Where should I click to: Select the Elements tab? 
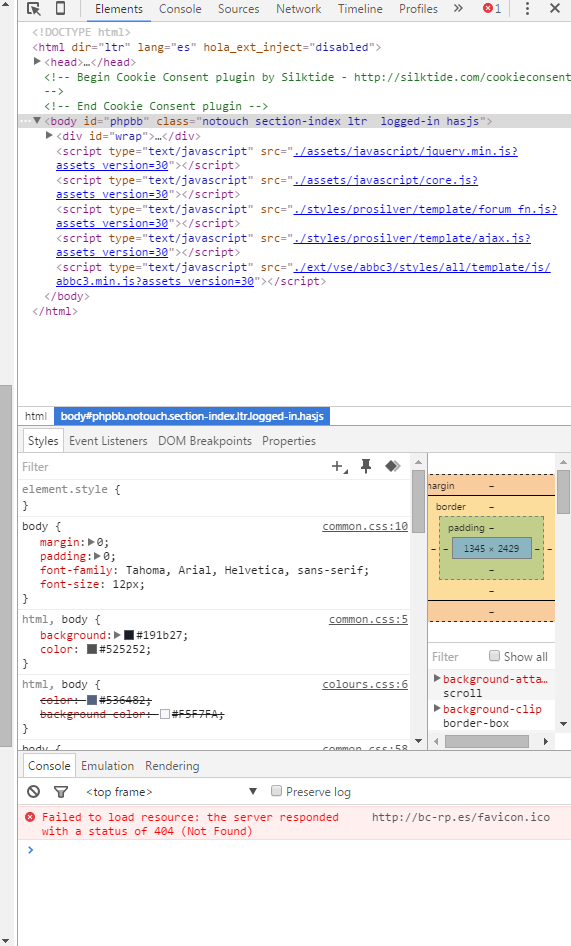click(x=119, y=9)
